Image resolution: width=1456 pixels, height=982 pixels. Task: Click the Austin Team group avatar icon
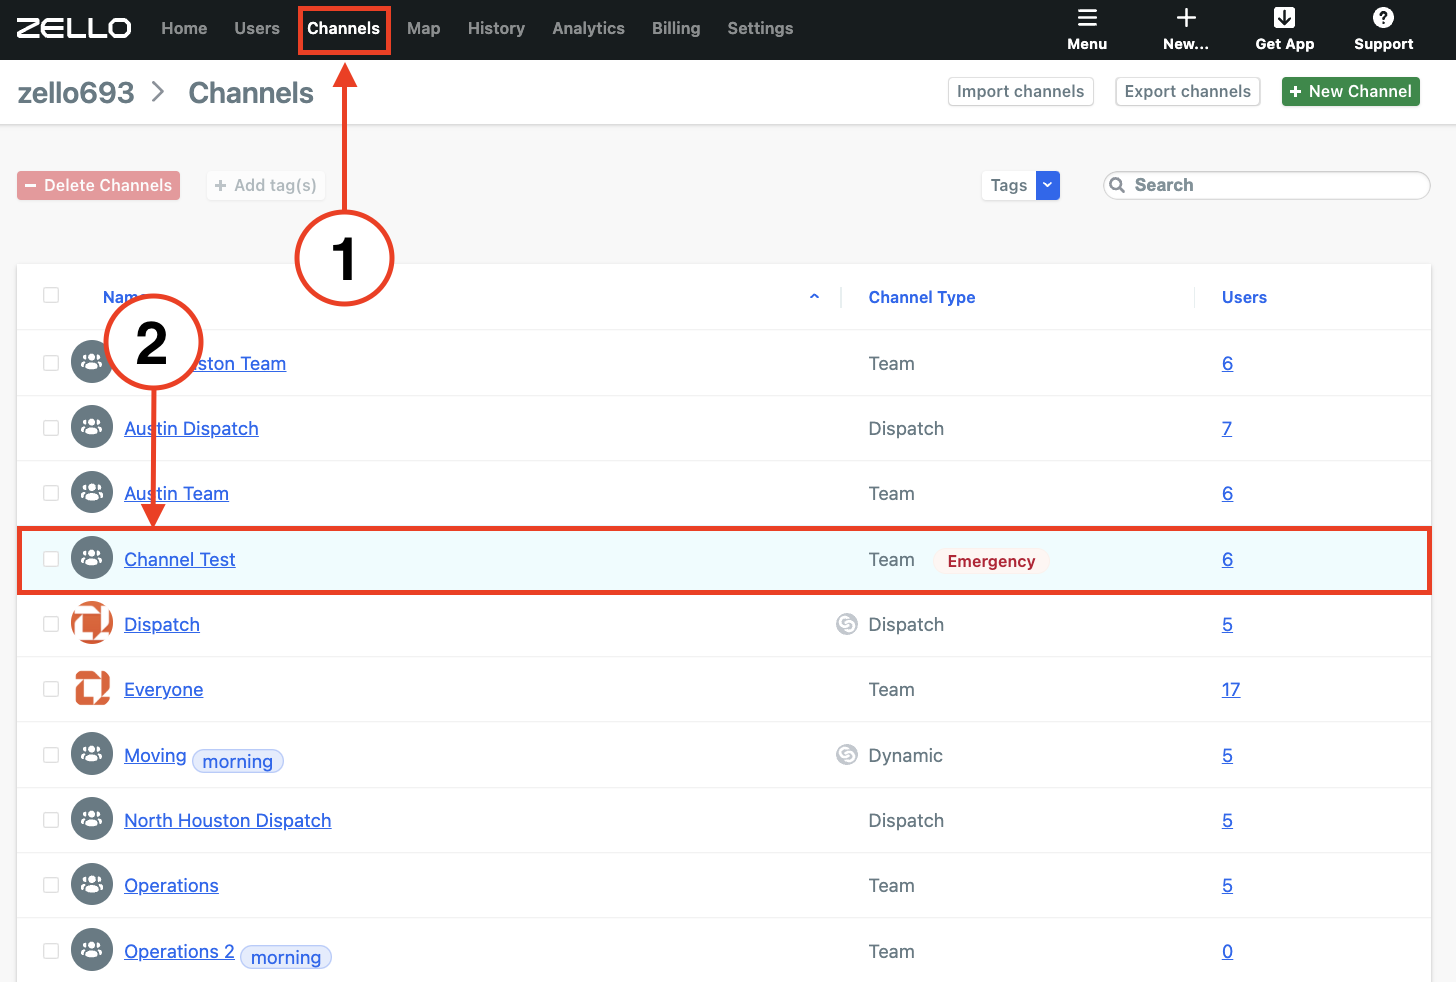click(x=92, y=492)
